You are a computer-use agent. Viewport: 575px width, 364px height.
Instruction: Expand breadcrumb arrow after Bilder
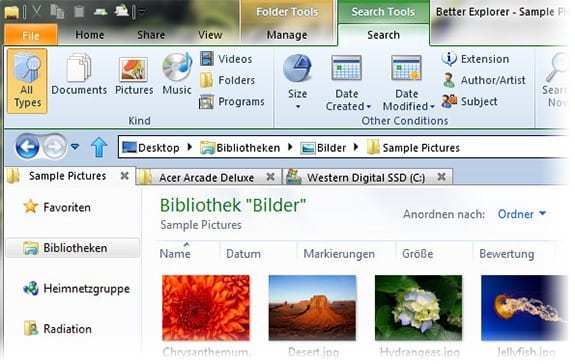click(355, 147)
